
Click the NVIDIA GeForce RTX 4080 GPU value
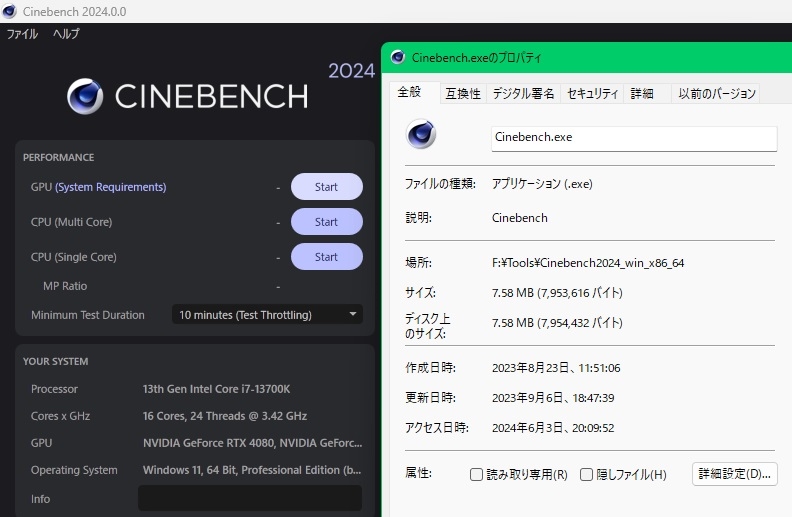pyautogui.click(x=253, y=443)
